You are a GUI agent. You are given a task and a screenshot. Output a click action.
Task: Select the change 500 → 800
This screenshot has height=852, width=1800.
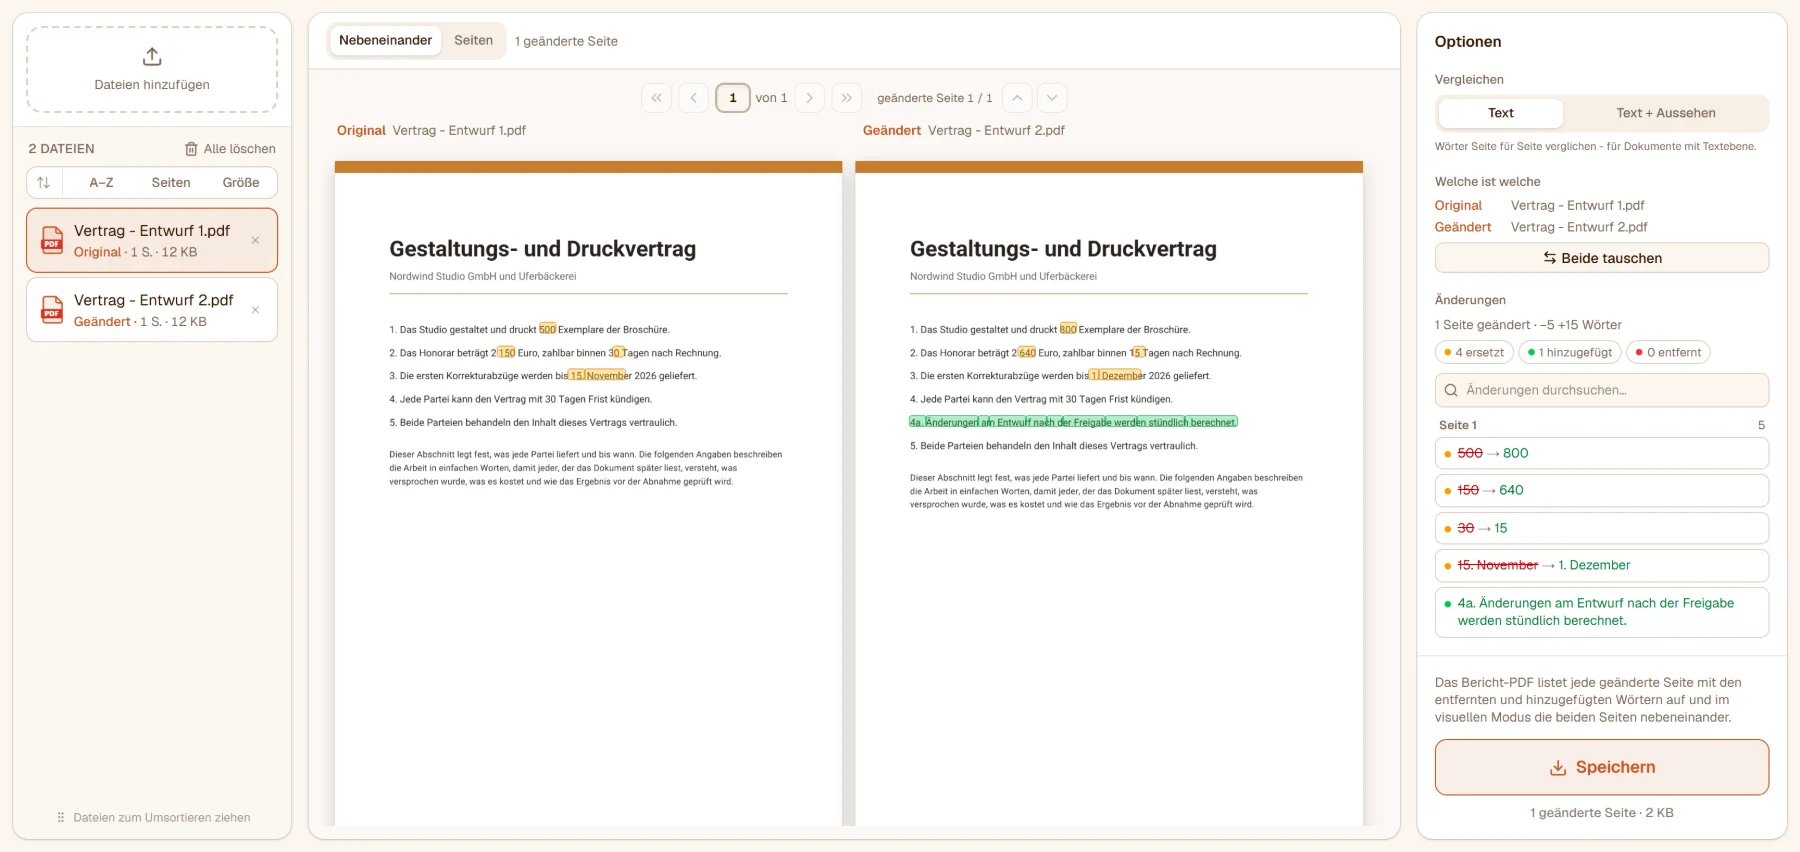click(x=1601, y=453)
